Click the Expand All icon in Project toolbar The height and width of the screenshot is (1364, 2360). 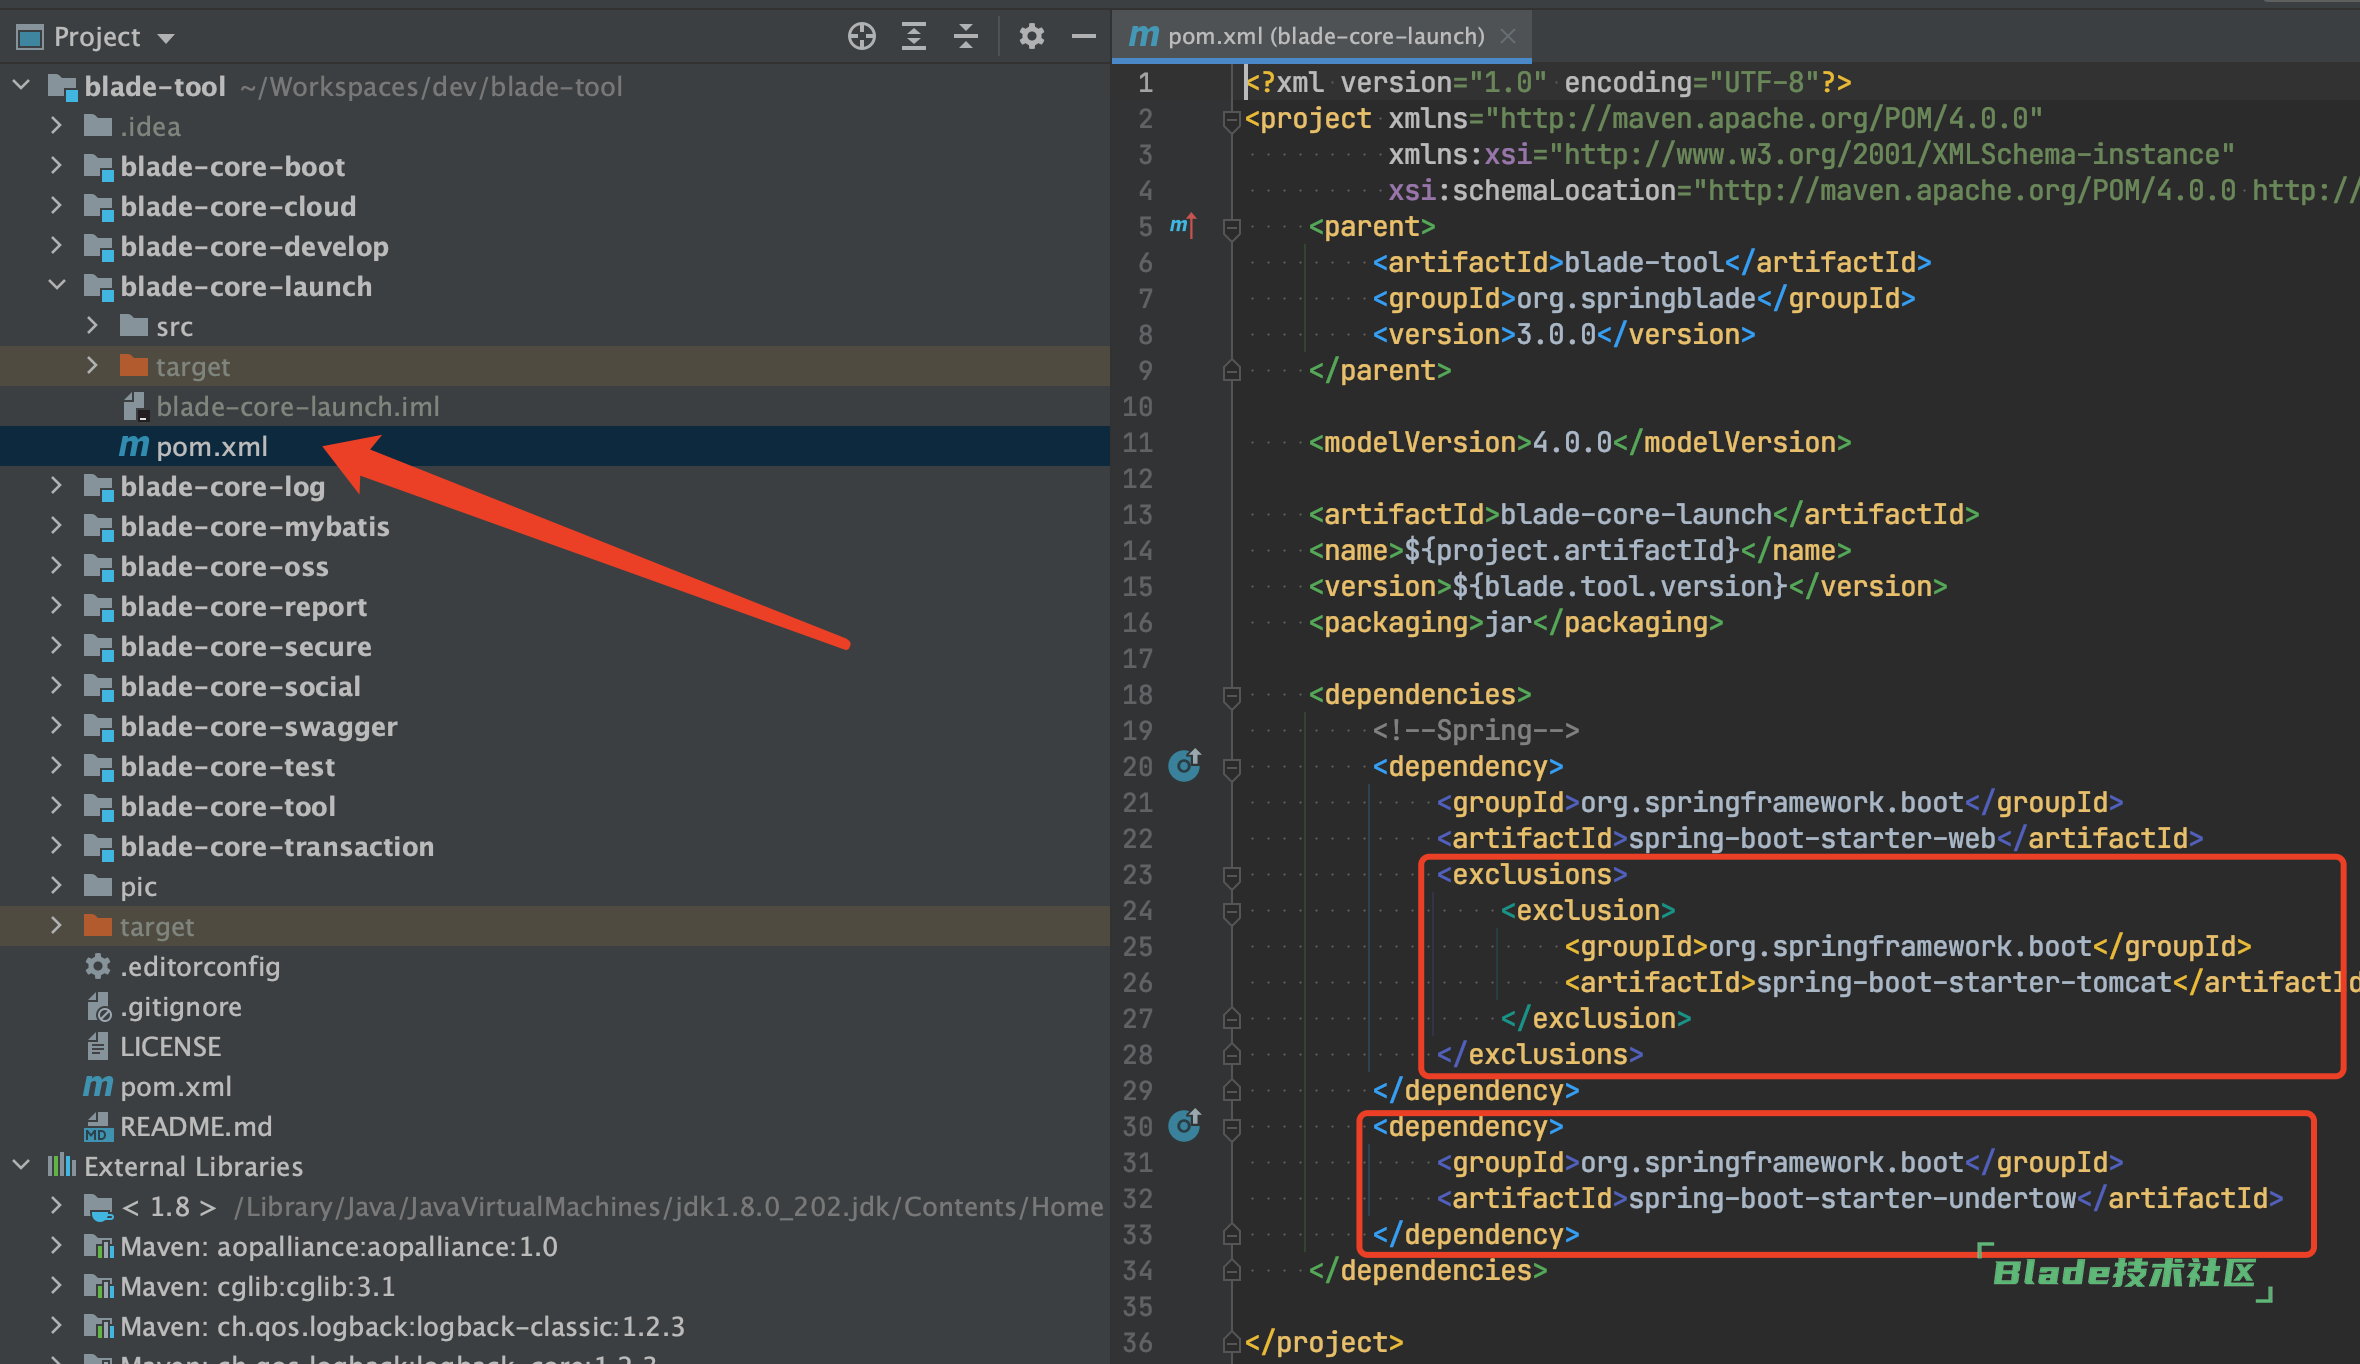click(x=913, y=37)
